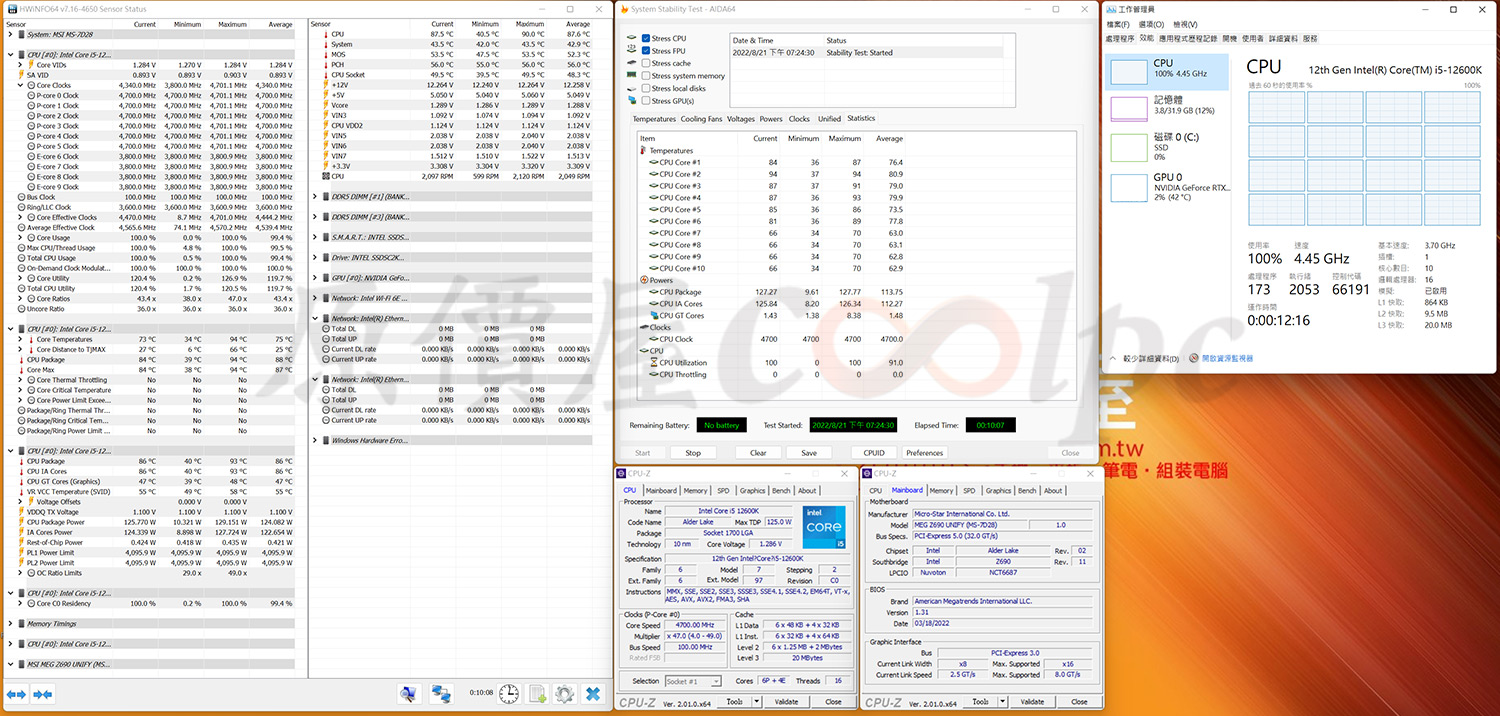Image resolution: width=1500 pixels, height=716 pixels.
Task: Click the Stress system memory RAM icon
Action: pyautogui.click(x=632, y=75)
